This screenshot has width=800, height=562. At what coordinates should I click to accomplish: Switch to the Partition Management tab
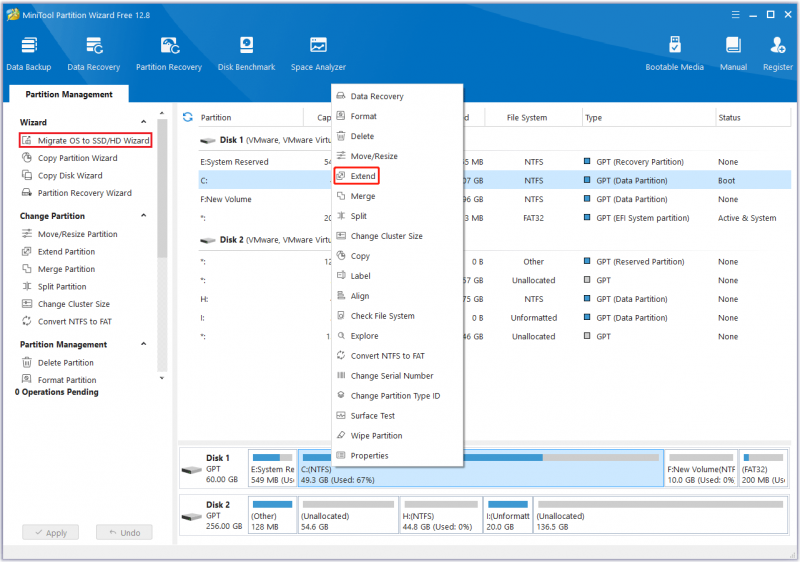tap(69, 94)
